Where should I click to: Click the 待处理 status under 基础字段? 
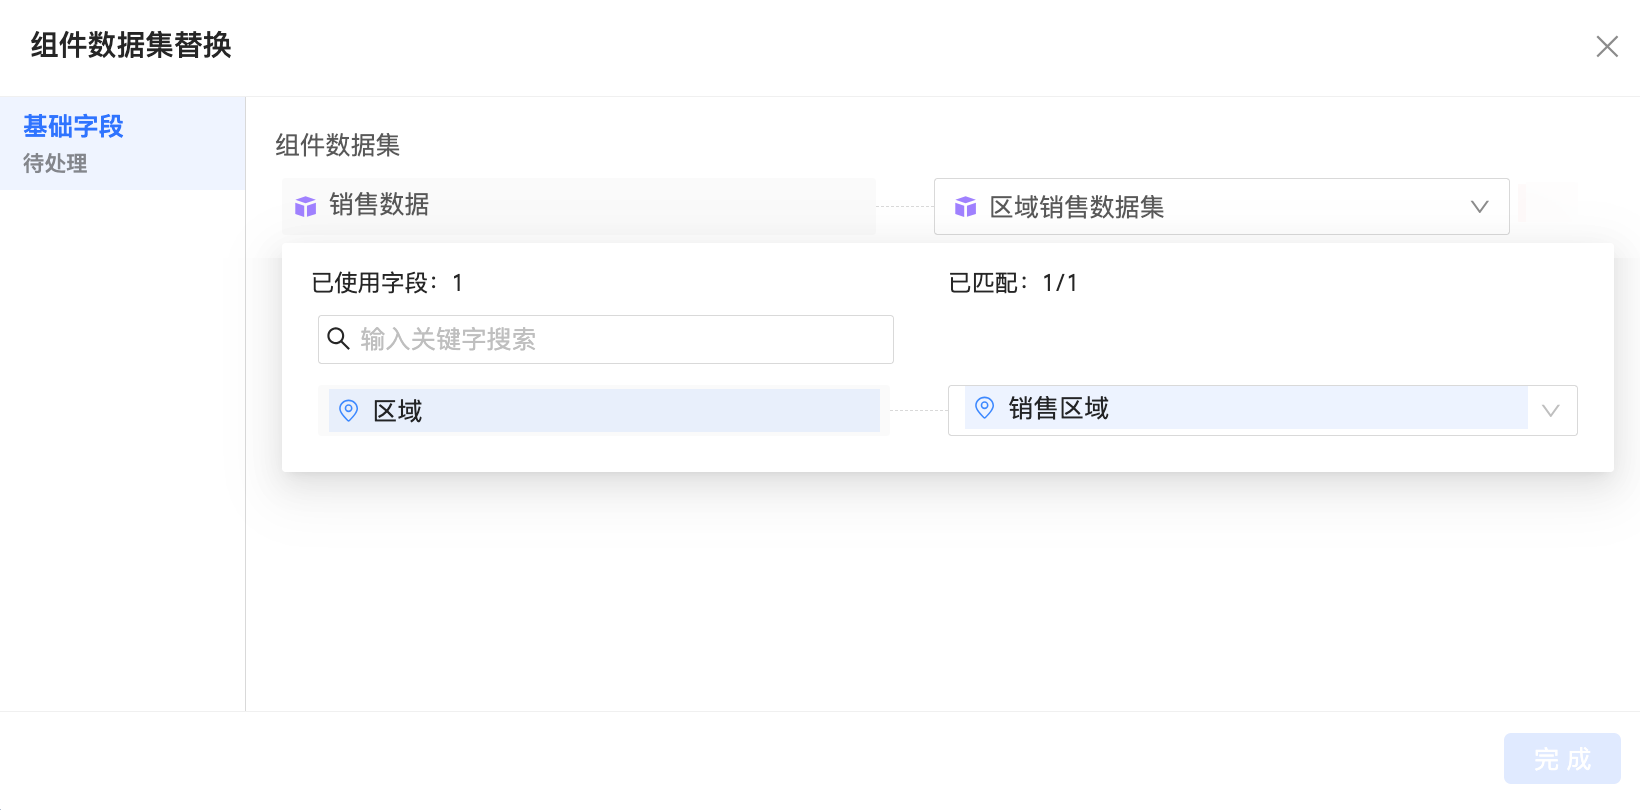coord(55,163)
